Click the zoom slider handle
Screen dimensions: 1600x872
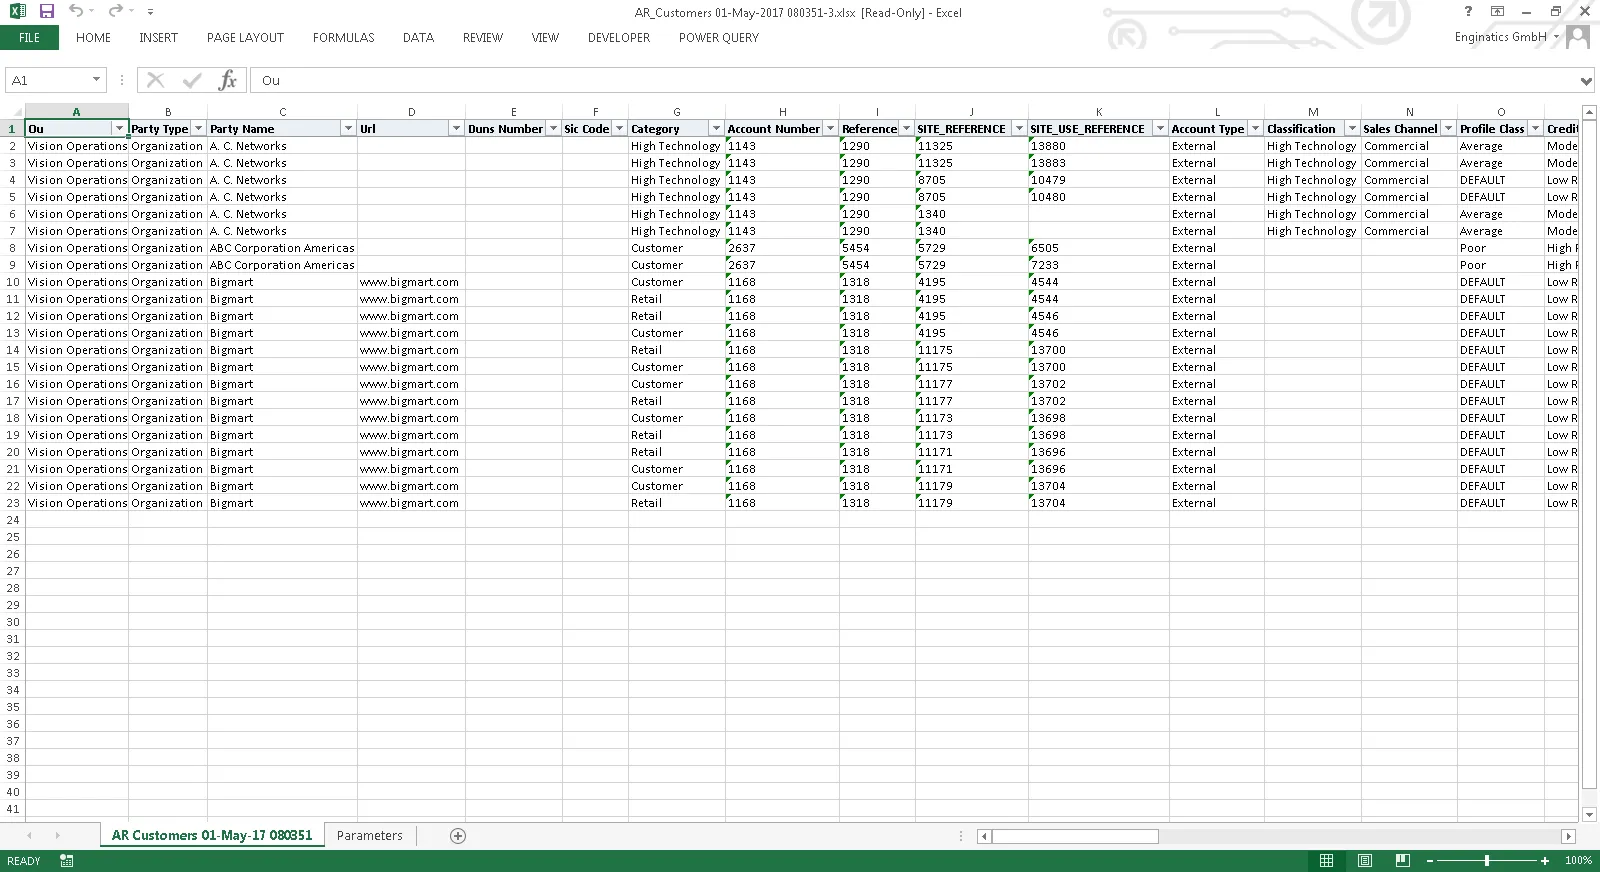tap(1487, 860)
